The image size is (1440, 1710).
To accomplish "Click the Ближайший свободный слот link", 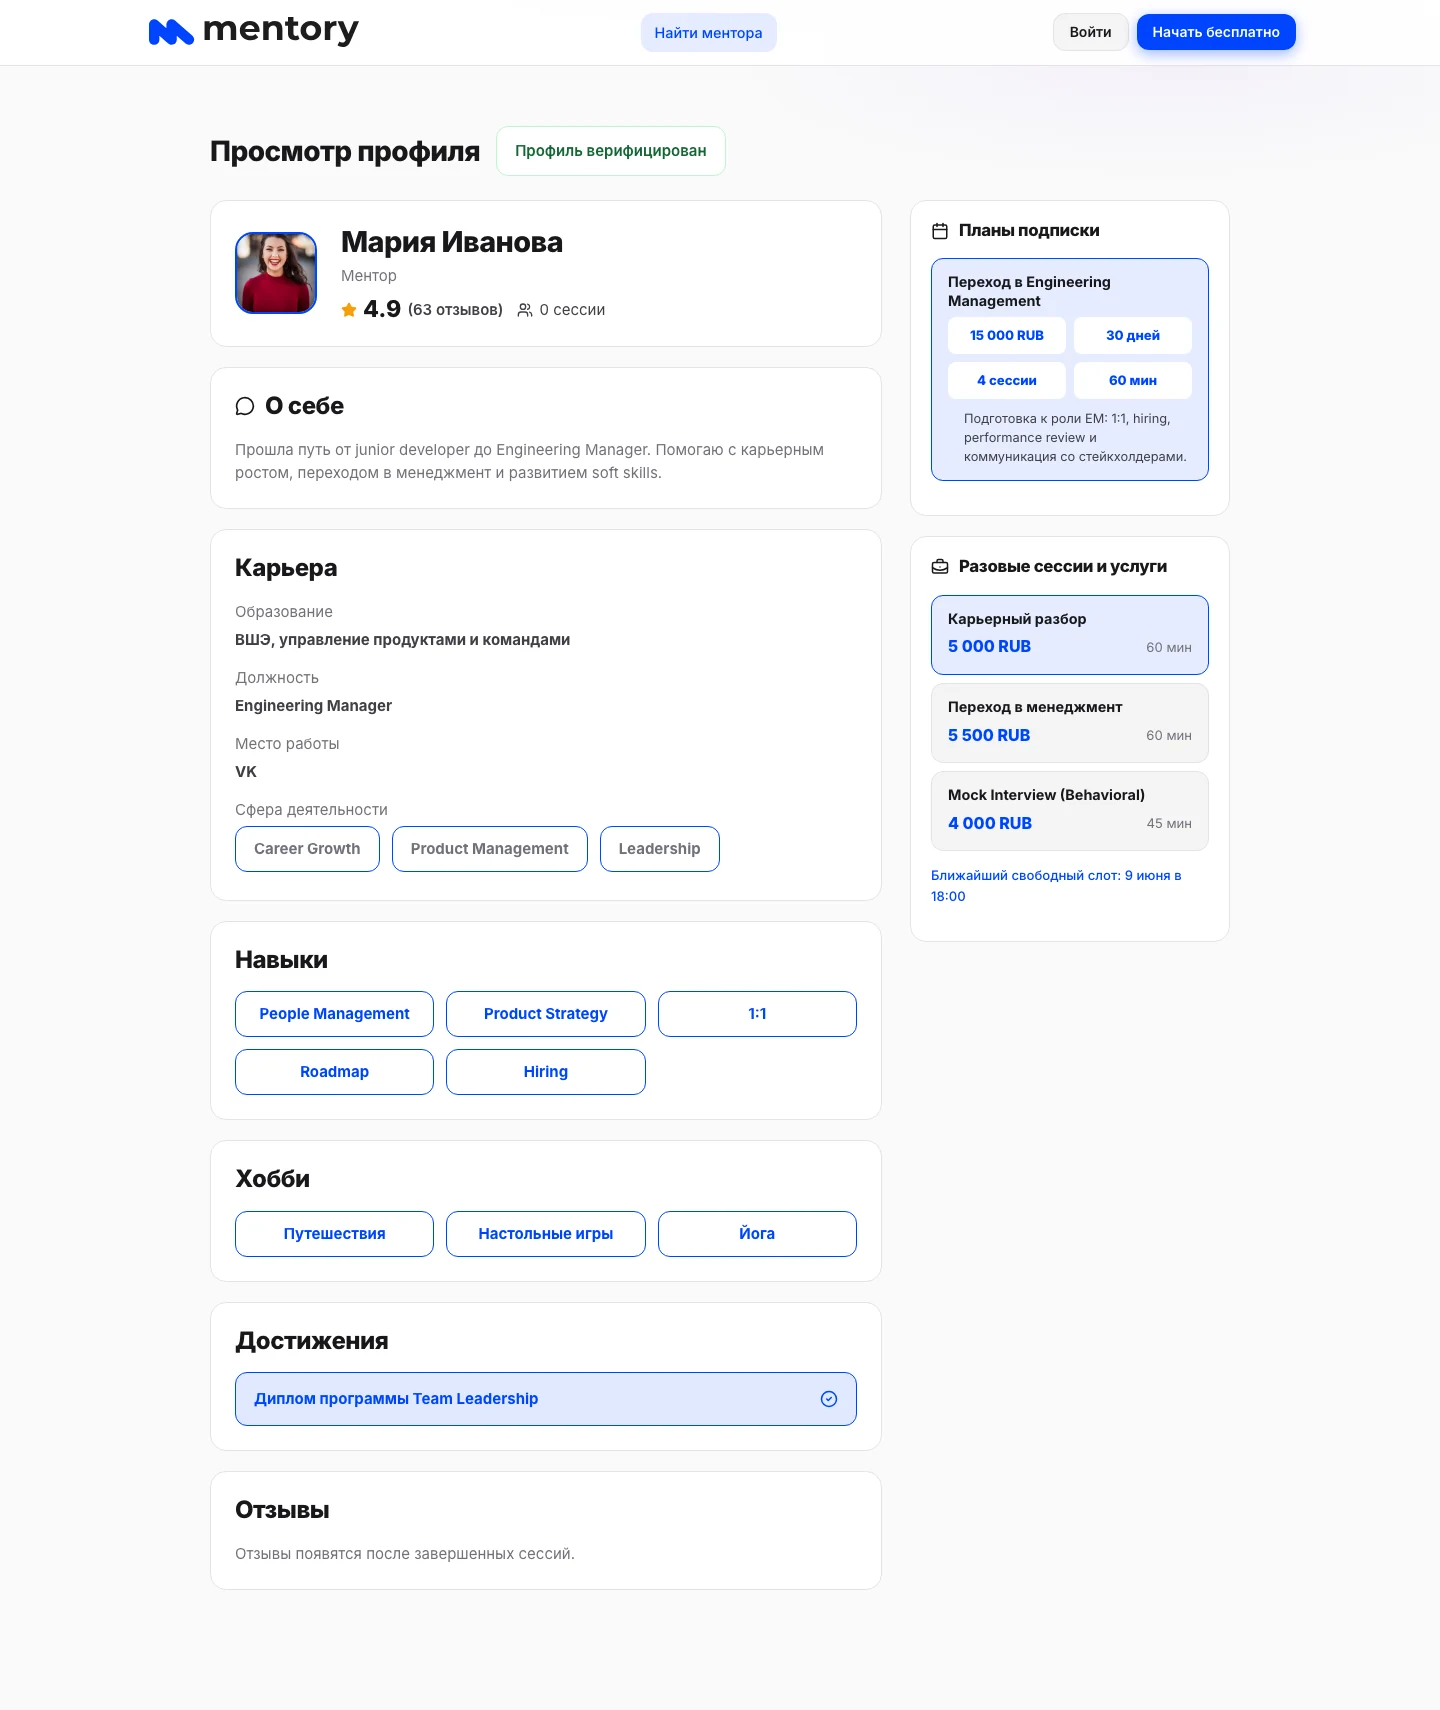I will [1056, 886].
